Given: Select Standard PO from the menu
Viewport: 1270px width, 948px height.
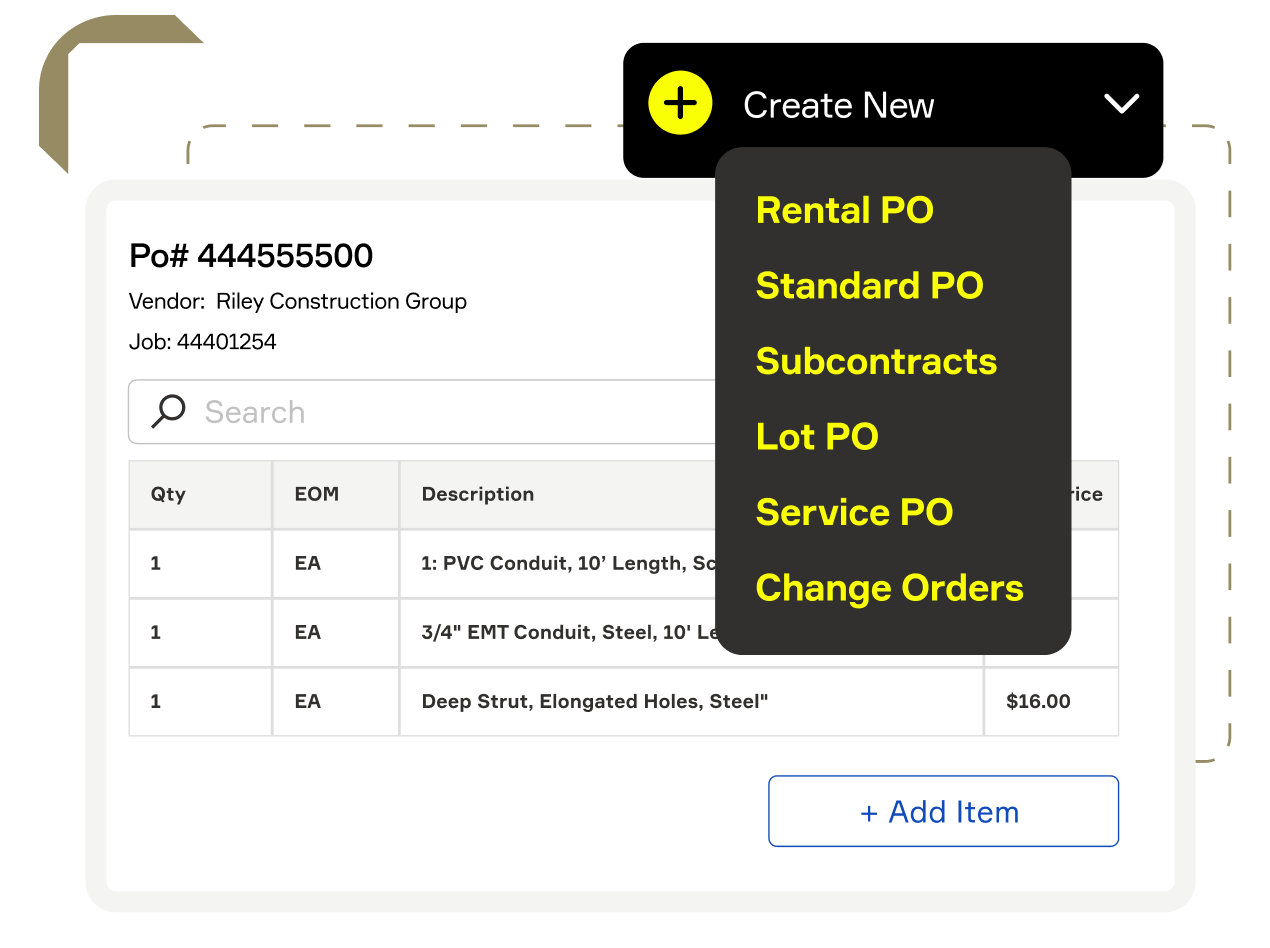Looking at the screenshot, I should tap(870, 286).
